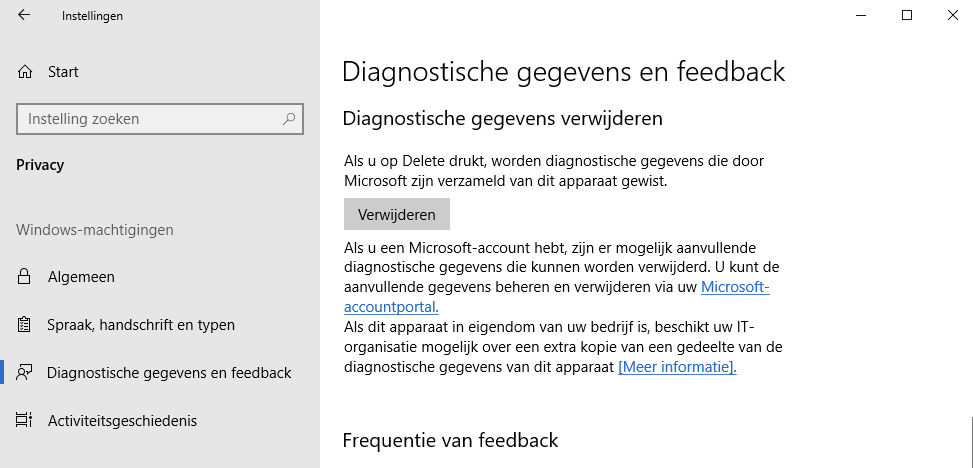Image resolution: width=973 pixels, height=468 pixels.
Task: Open 'Spraak, handschrift en typen' page
Action: (x=141, y=325)
